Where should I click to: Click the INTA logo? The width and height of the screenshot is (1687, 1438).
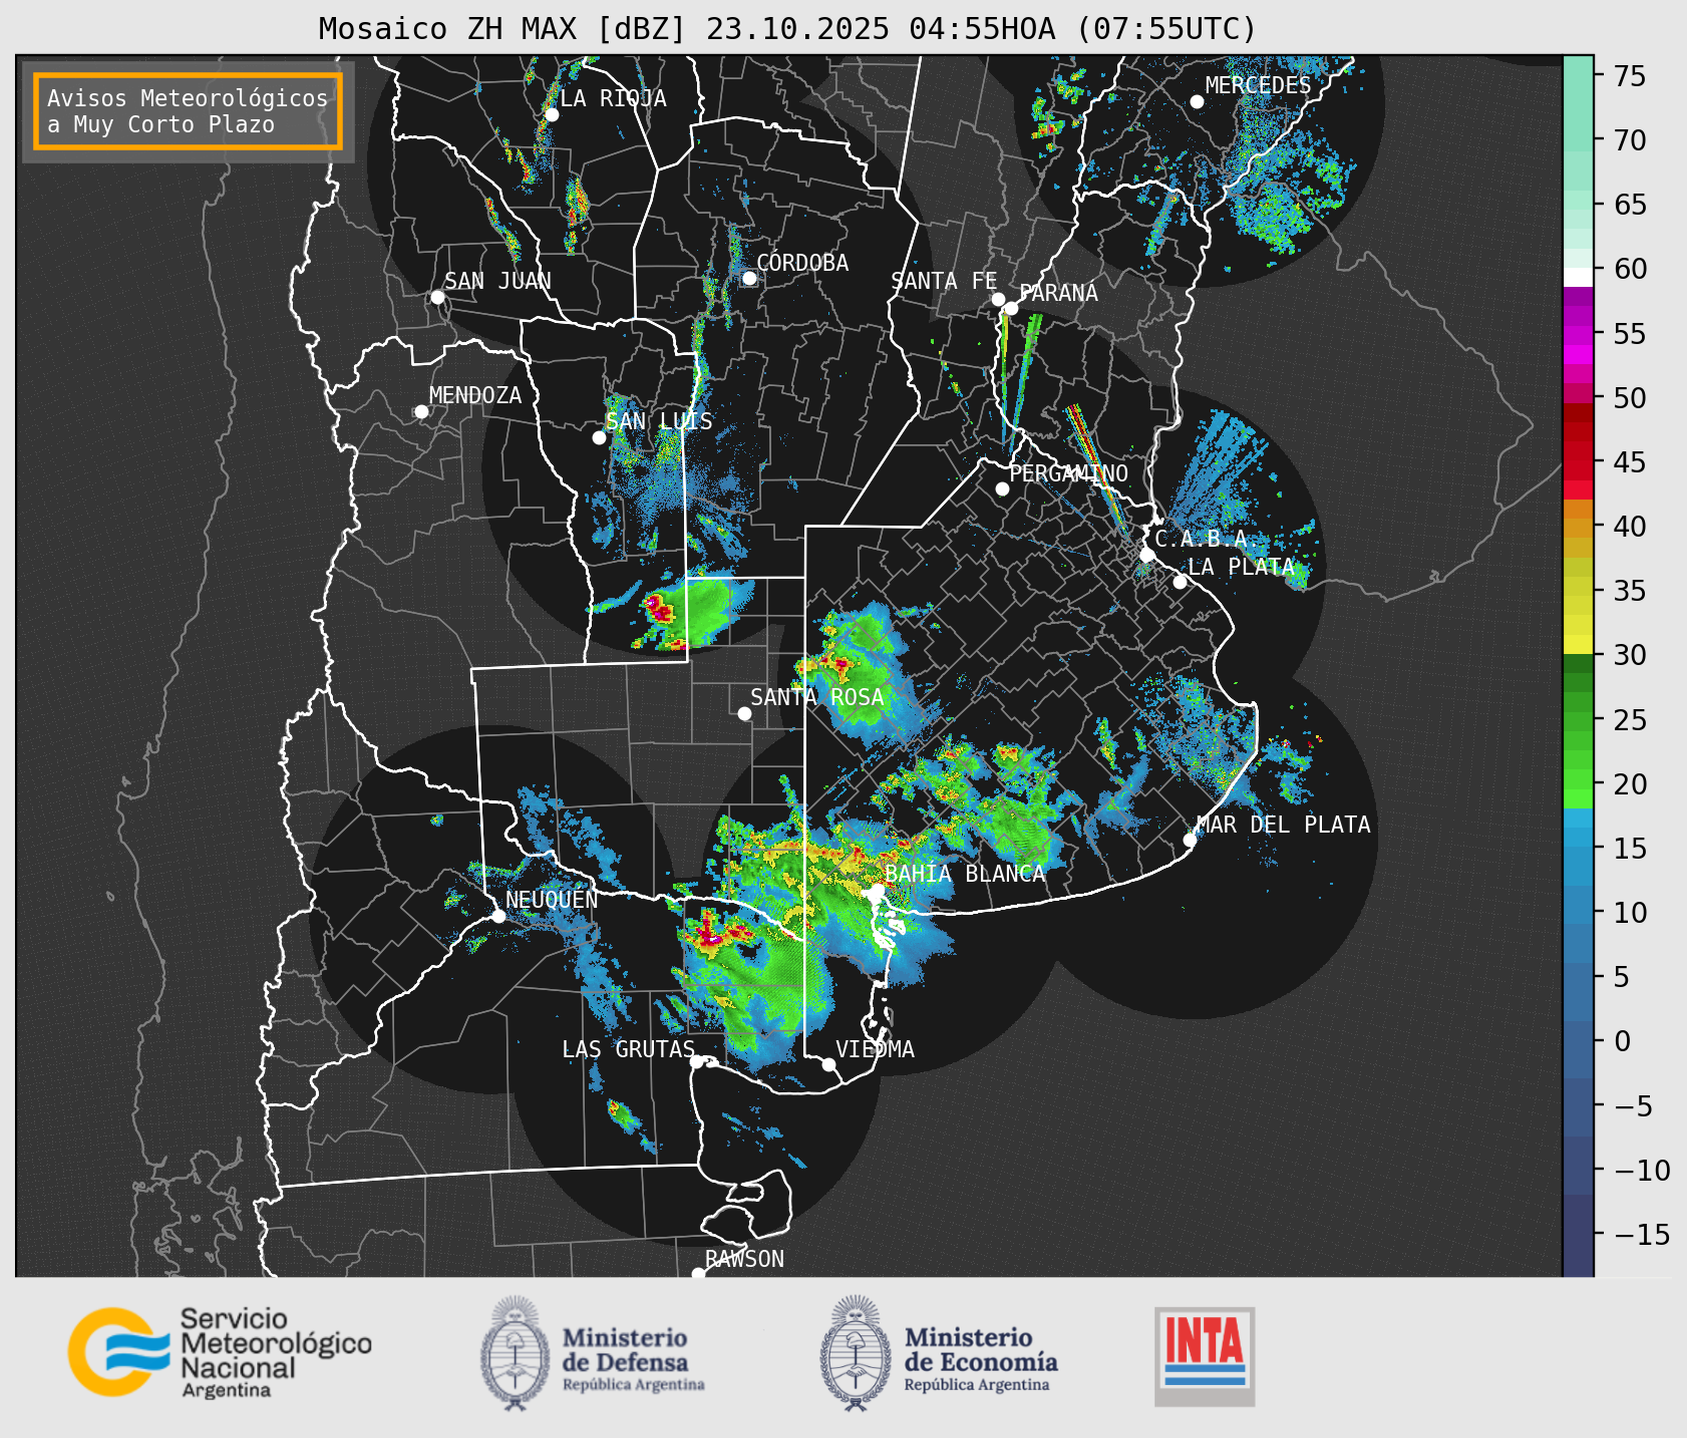click(x=1205, y=1356)
